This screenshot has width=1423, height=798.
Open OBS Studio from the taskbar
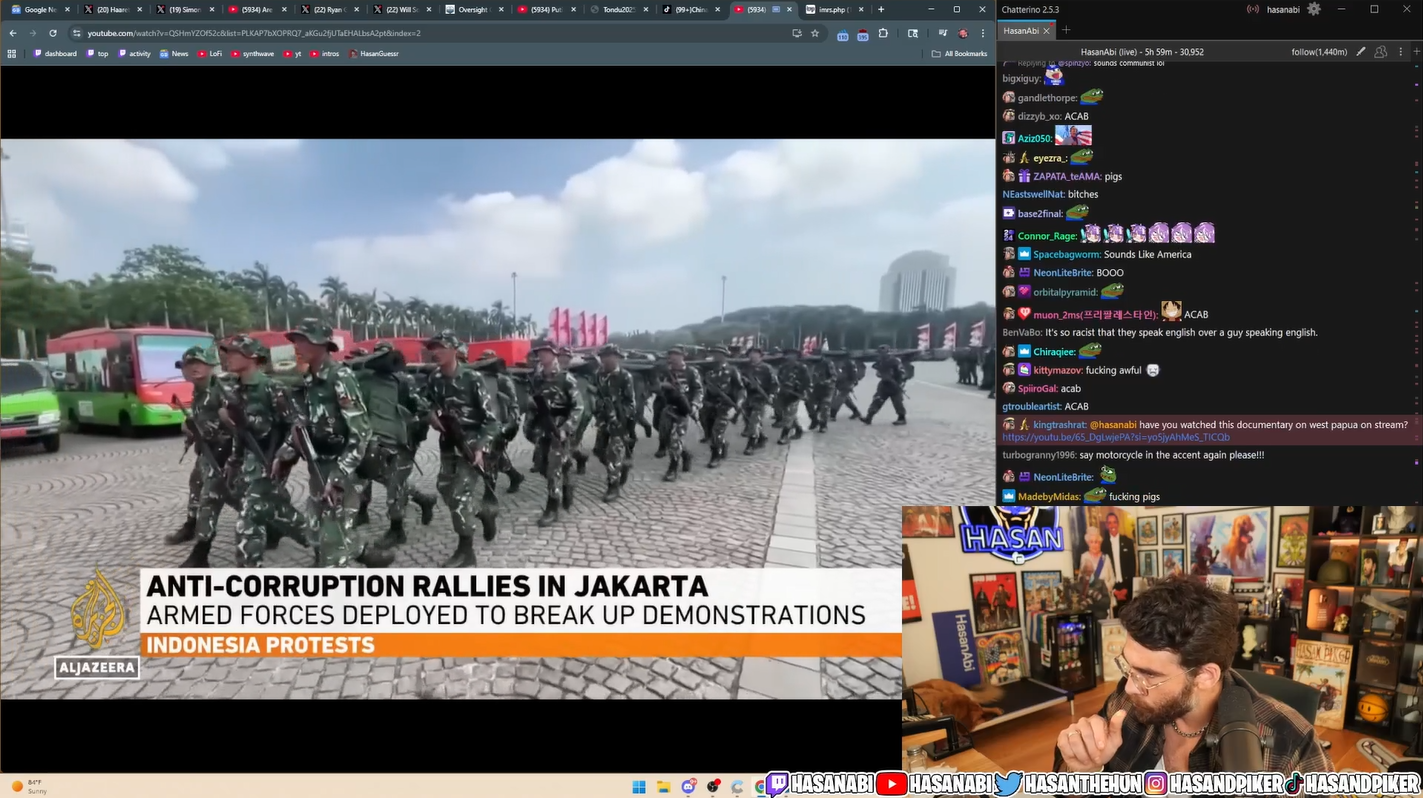713,787
